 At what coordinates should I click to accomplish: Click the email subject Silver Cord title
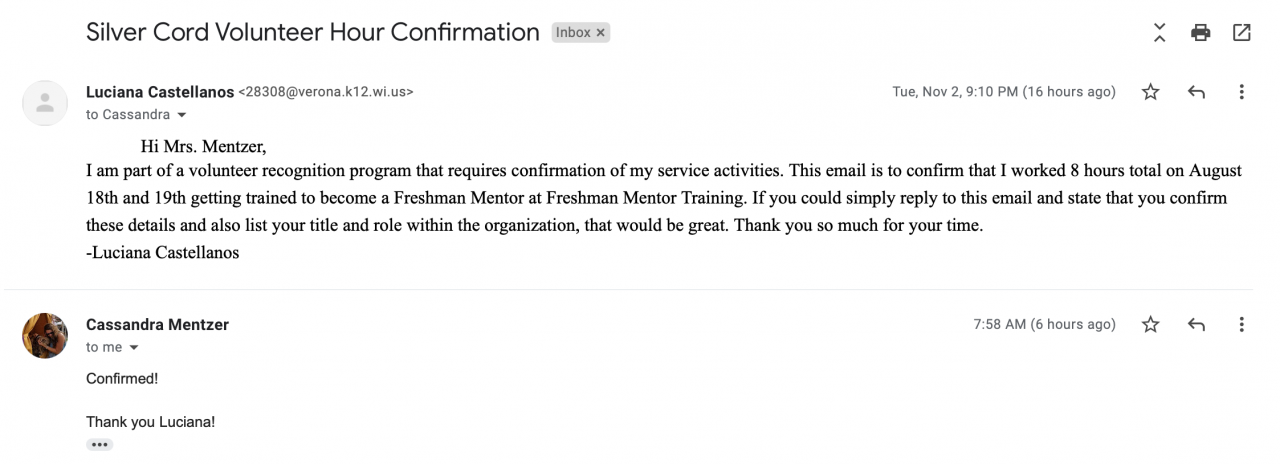[x=312, y=32]
